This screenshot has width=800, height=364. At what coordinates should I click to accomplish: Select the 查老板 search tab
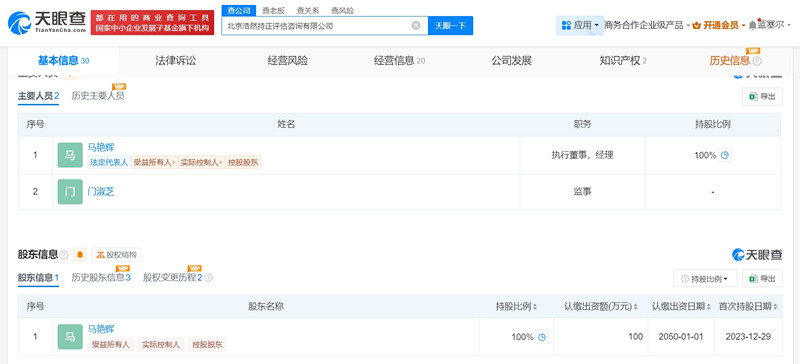click(x=273, y=10)
